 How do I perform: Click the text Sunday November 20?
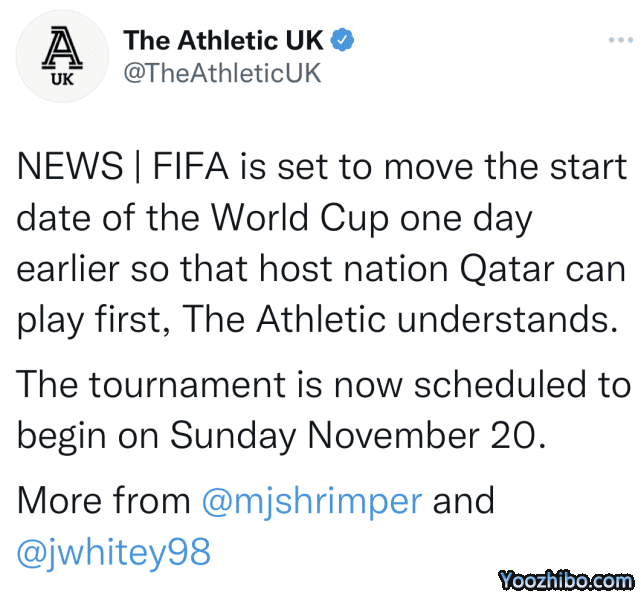click(355, 435)
